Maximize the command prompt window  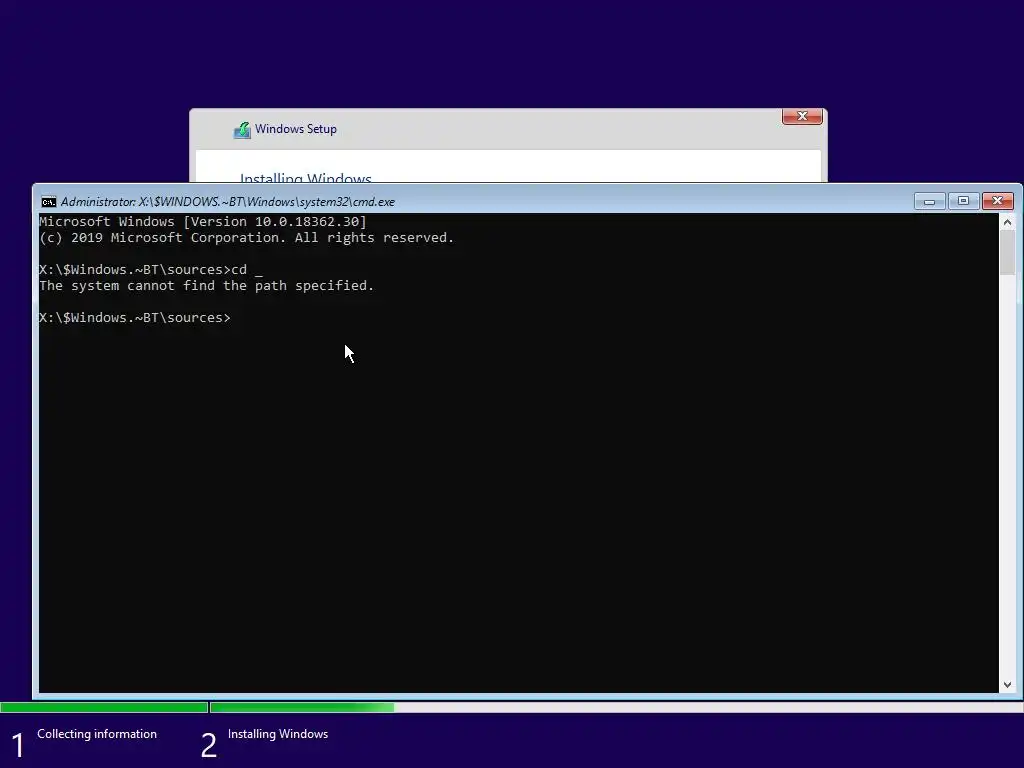click(x=963, y=201)
